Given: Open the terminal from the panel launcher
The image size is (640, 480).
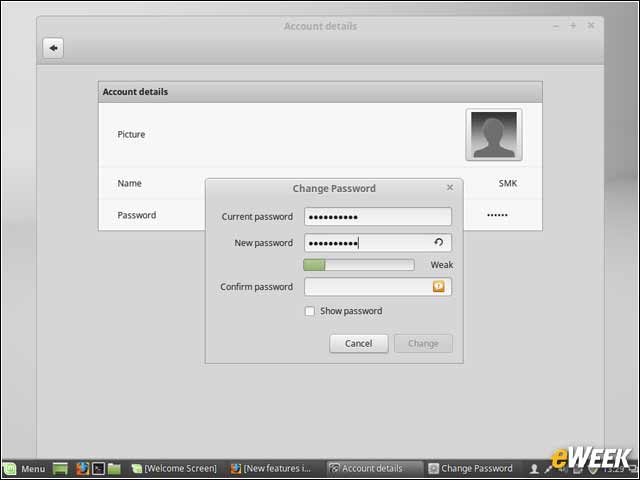Looking at the screenshot, I should [x=98, y=469].
